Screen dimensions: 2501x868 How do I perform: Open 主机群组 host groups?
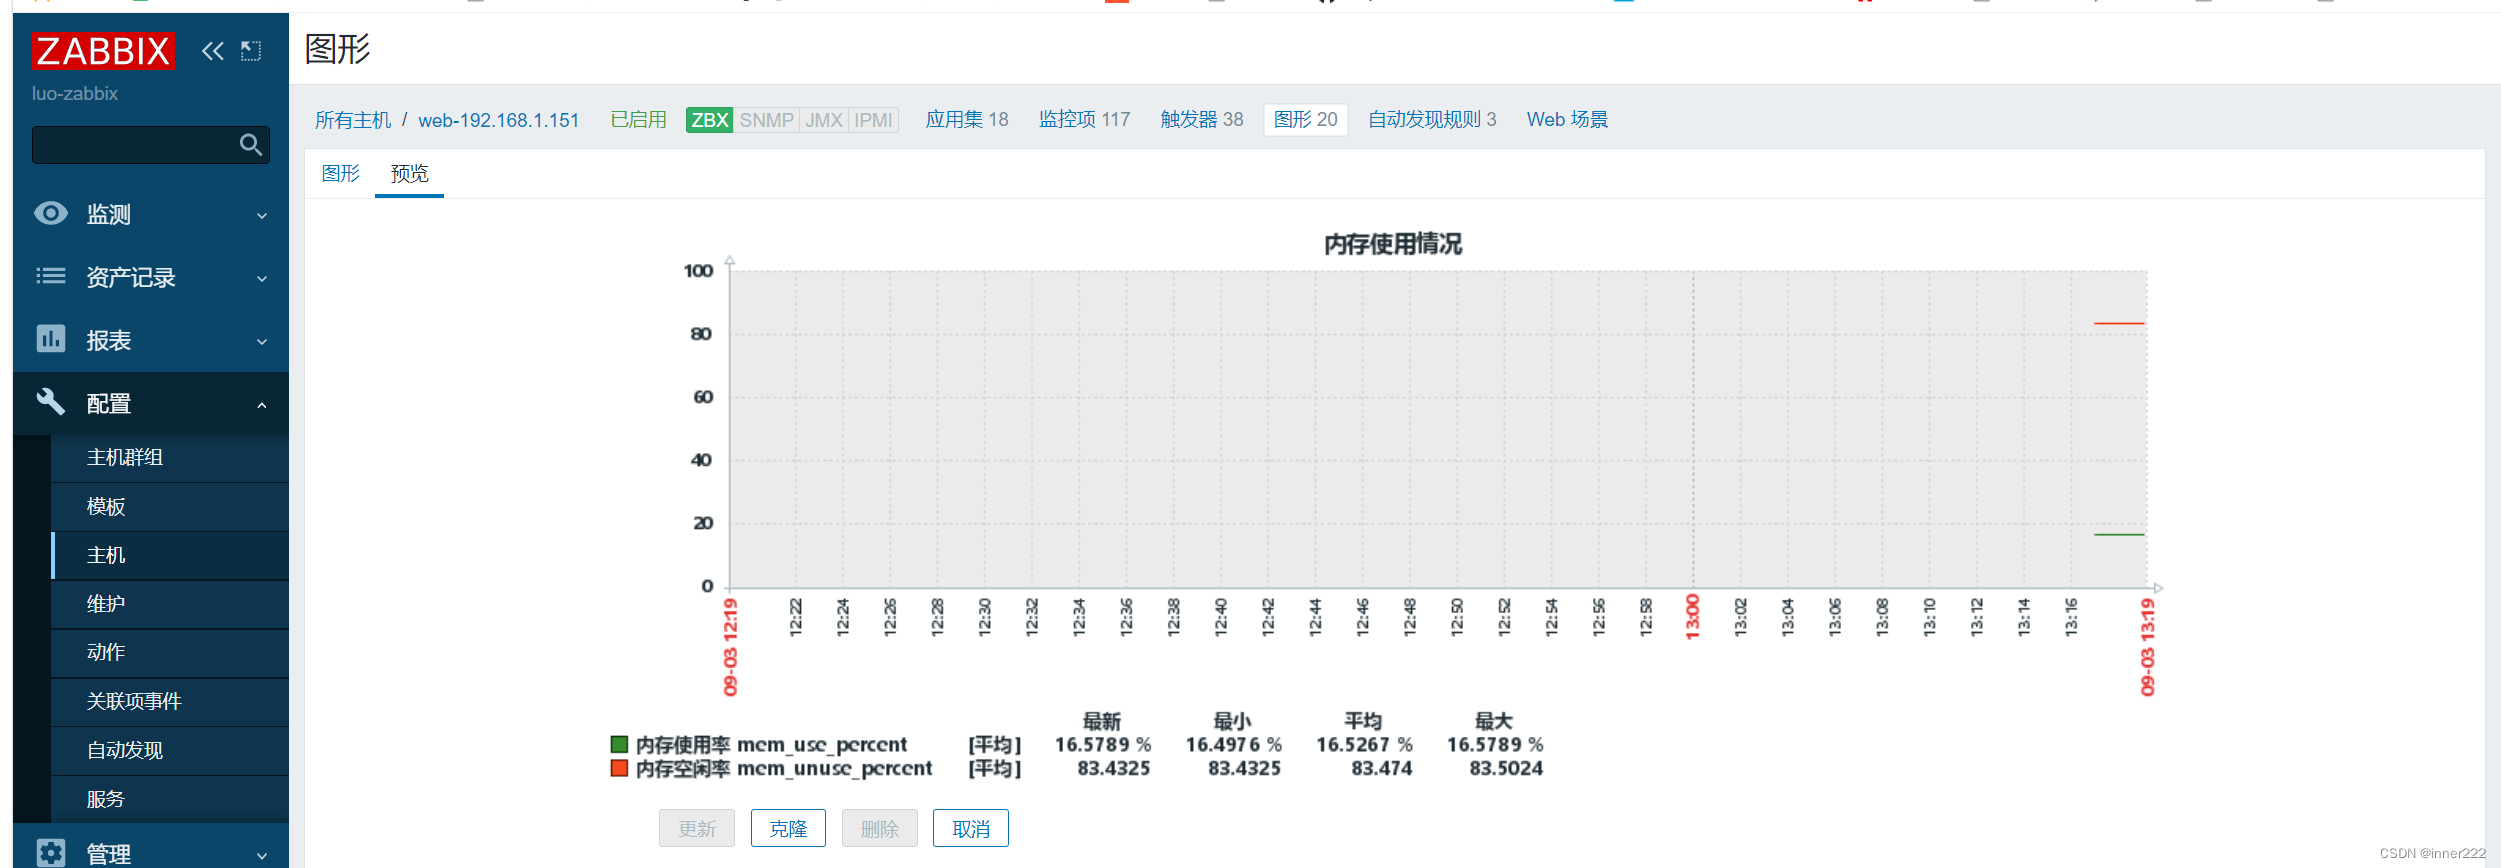(170, 458)
